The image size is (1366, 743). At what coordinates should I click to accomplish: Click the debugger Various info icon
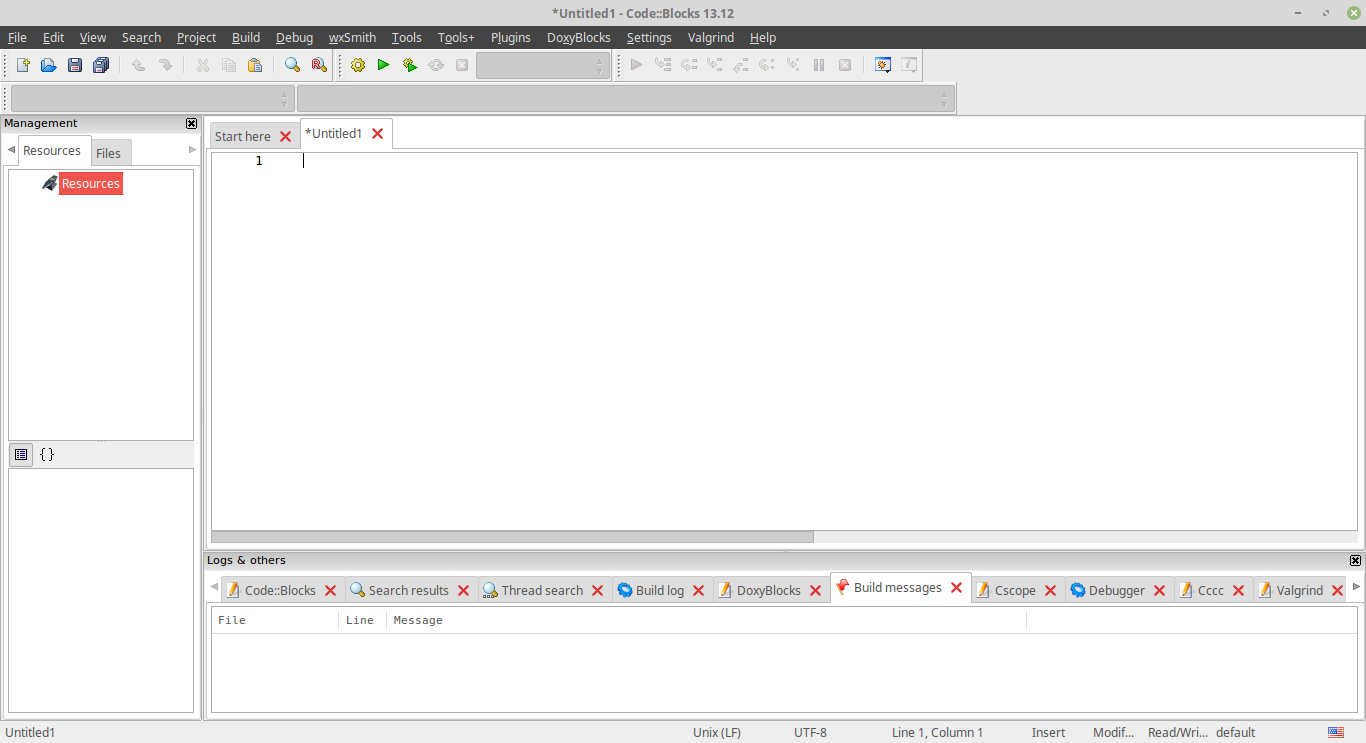pos(909,65)
